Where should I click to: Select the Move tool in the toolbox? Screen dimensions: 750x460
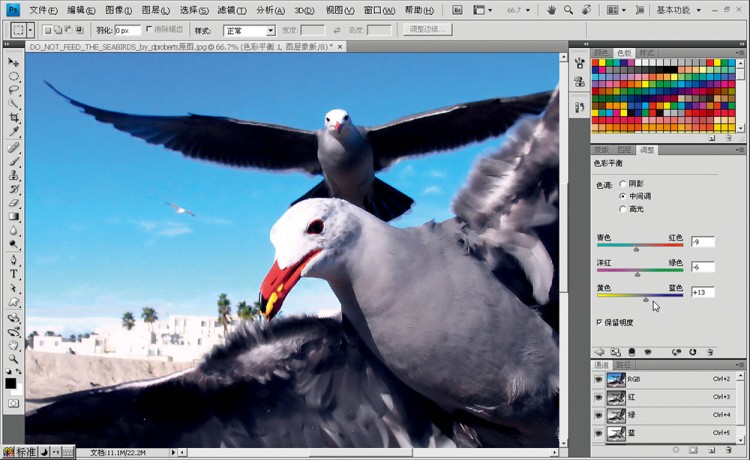pyautogui.click(x=14, y=62)
